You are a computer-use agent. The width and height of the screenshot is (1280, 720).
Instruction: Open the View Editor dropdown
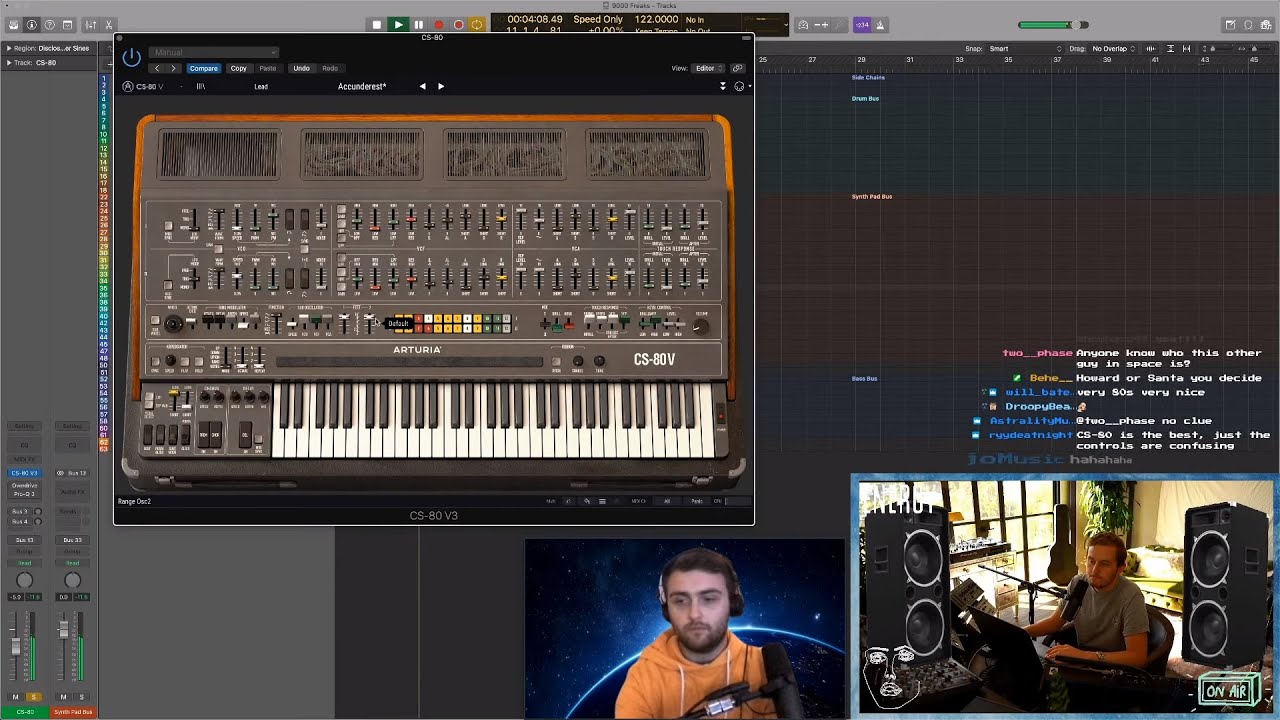pos(709,68)
